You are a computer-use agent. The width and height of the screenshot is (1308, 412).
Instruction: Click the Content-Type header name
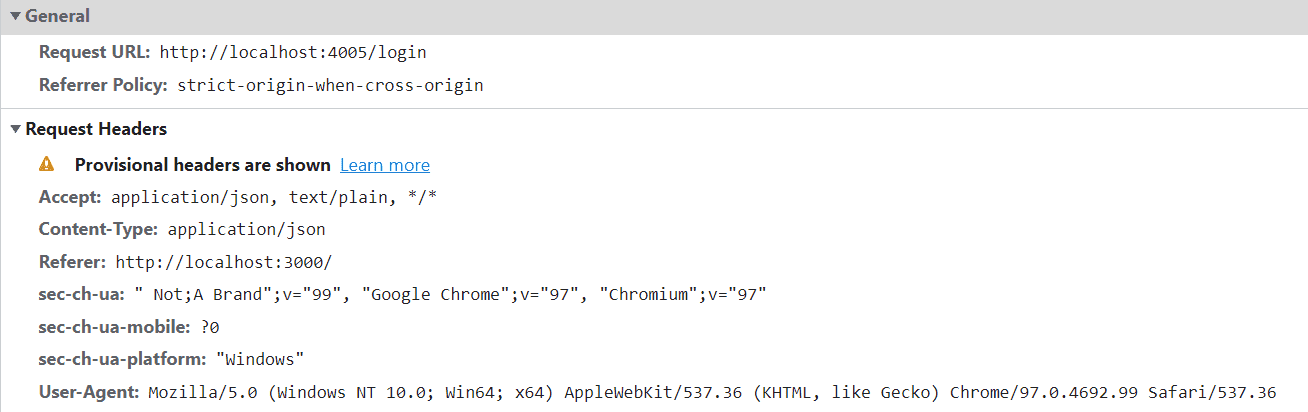(98, 229)
